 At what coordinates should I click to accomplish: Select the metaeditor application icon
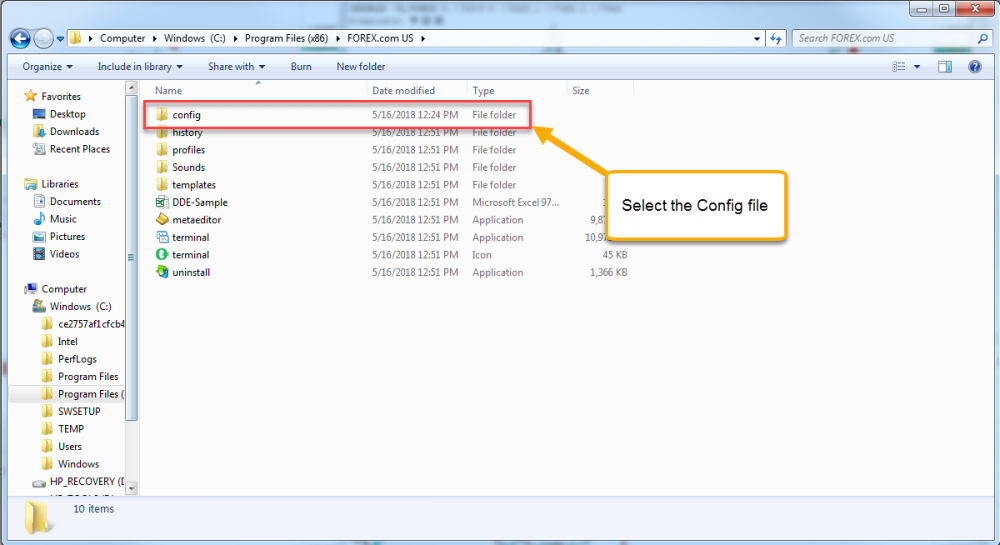[x=162, y=219]
